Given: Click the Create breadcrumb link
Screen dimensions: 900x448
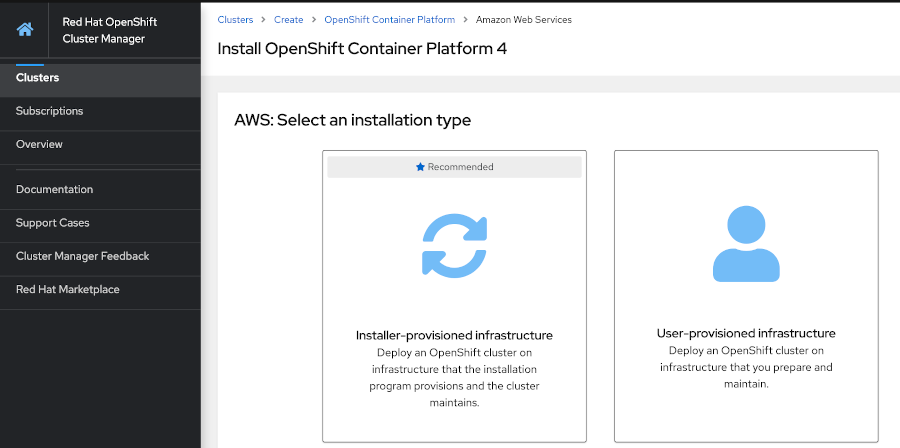Looking at the screenshot, I should (289, 20).
